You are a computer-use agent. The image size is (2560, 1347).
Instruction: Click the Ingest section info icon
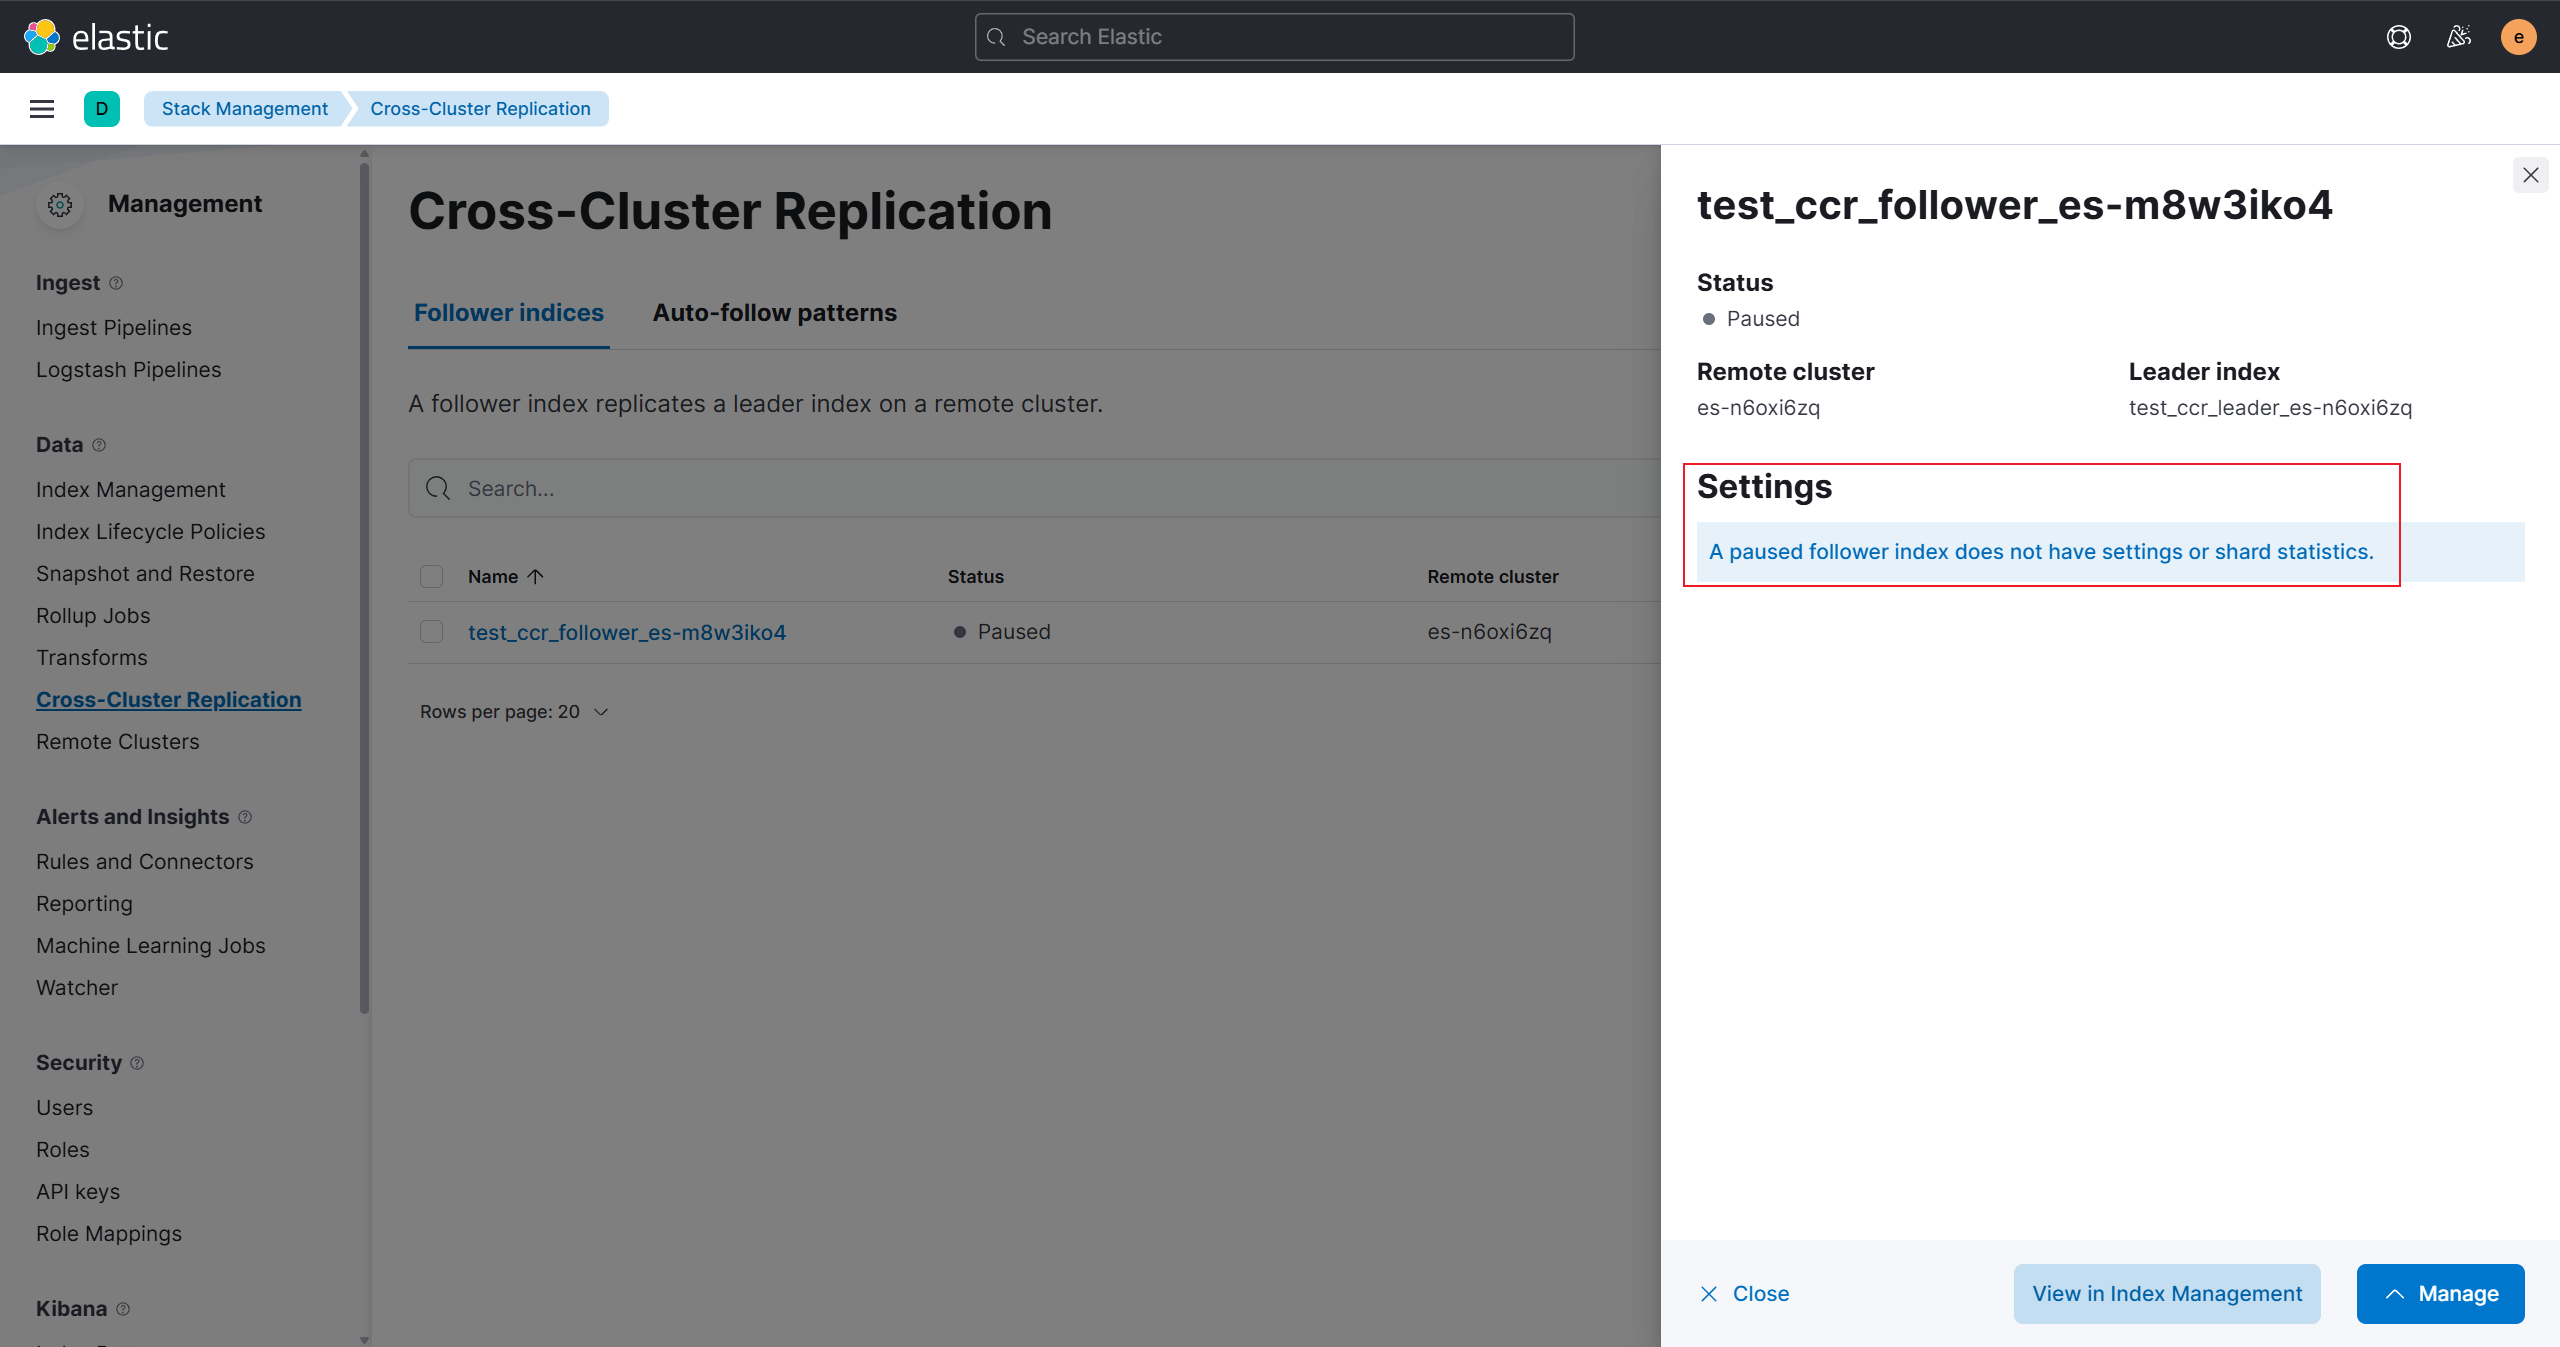(116, 283)
